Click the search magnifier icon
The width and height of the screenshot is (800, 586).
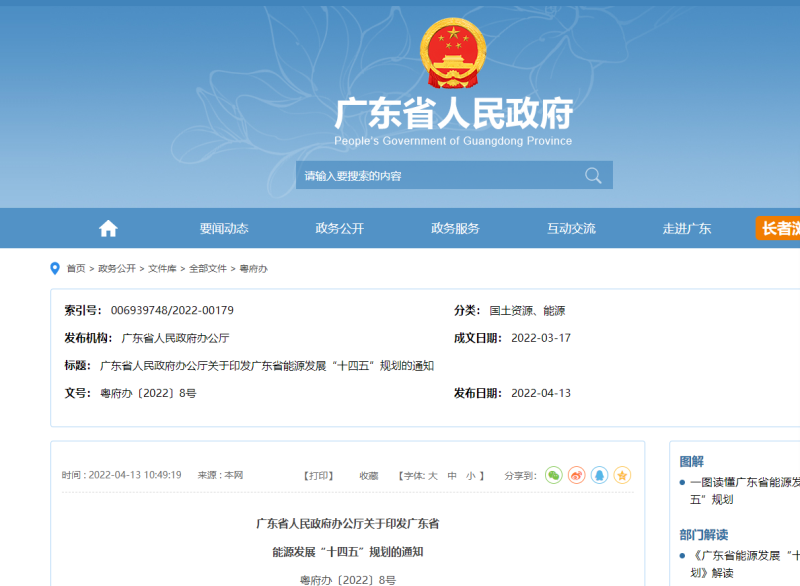tap(593, 176)
